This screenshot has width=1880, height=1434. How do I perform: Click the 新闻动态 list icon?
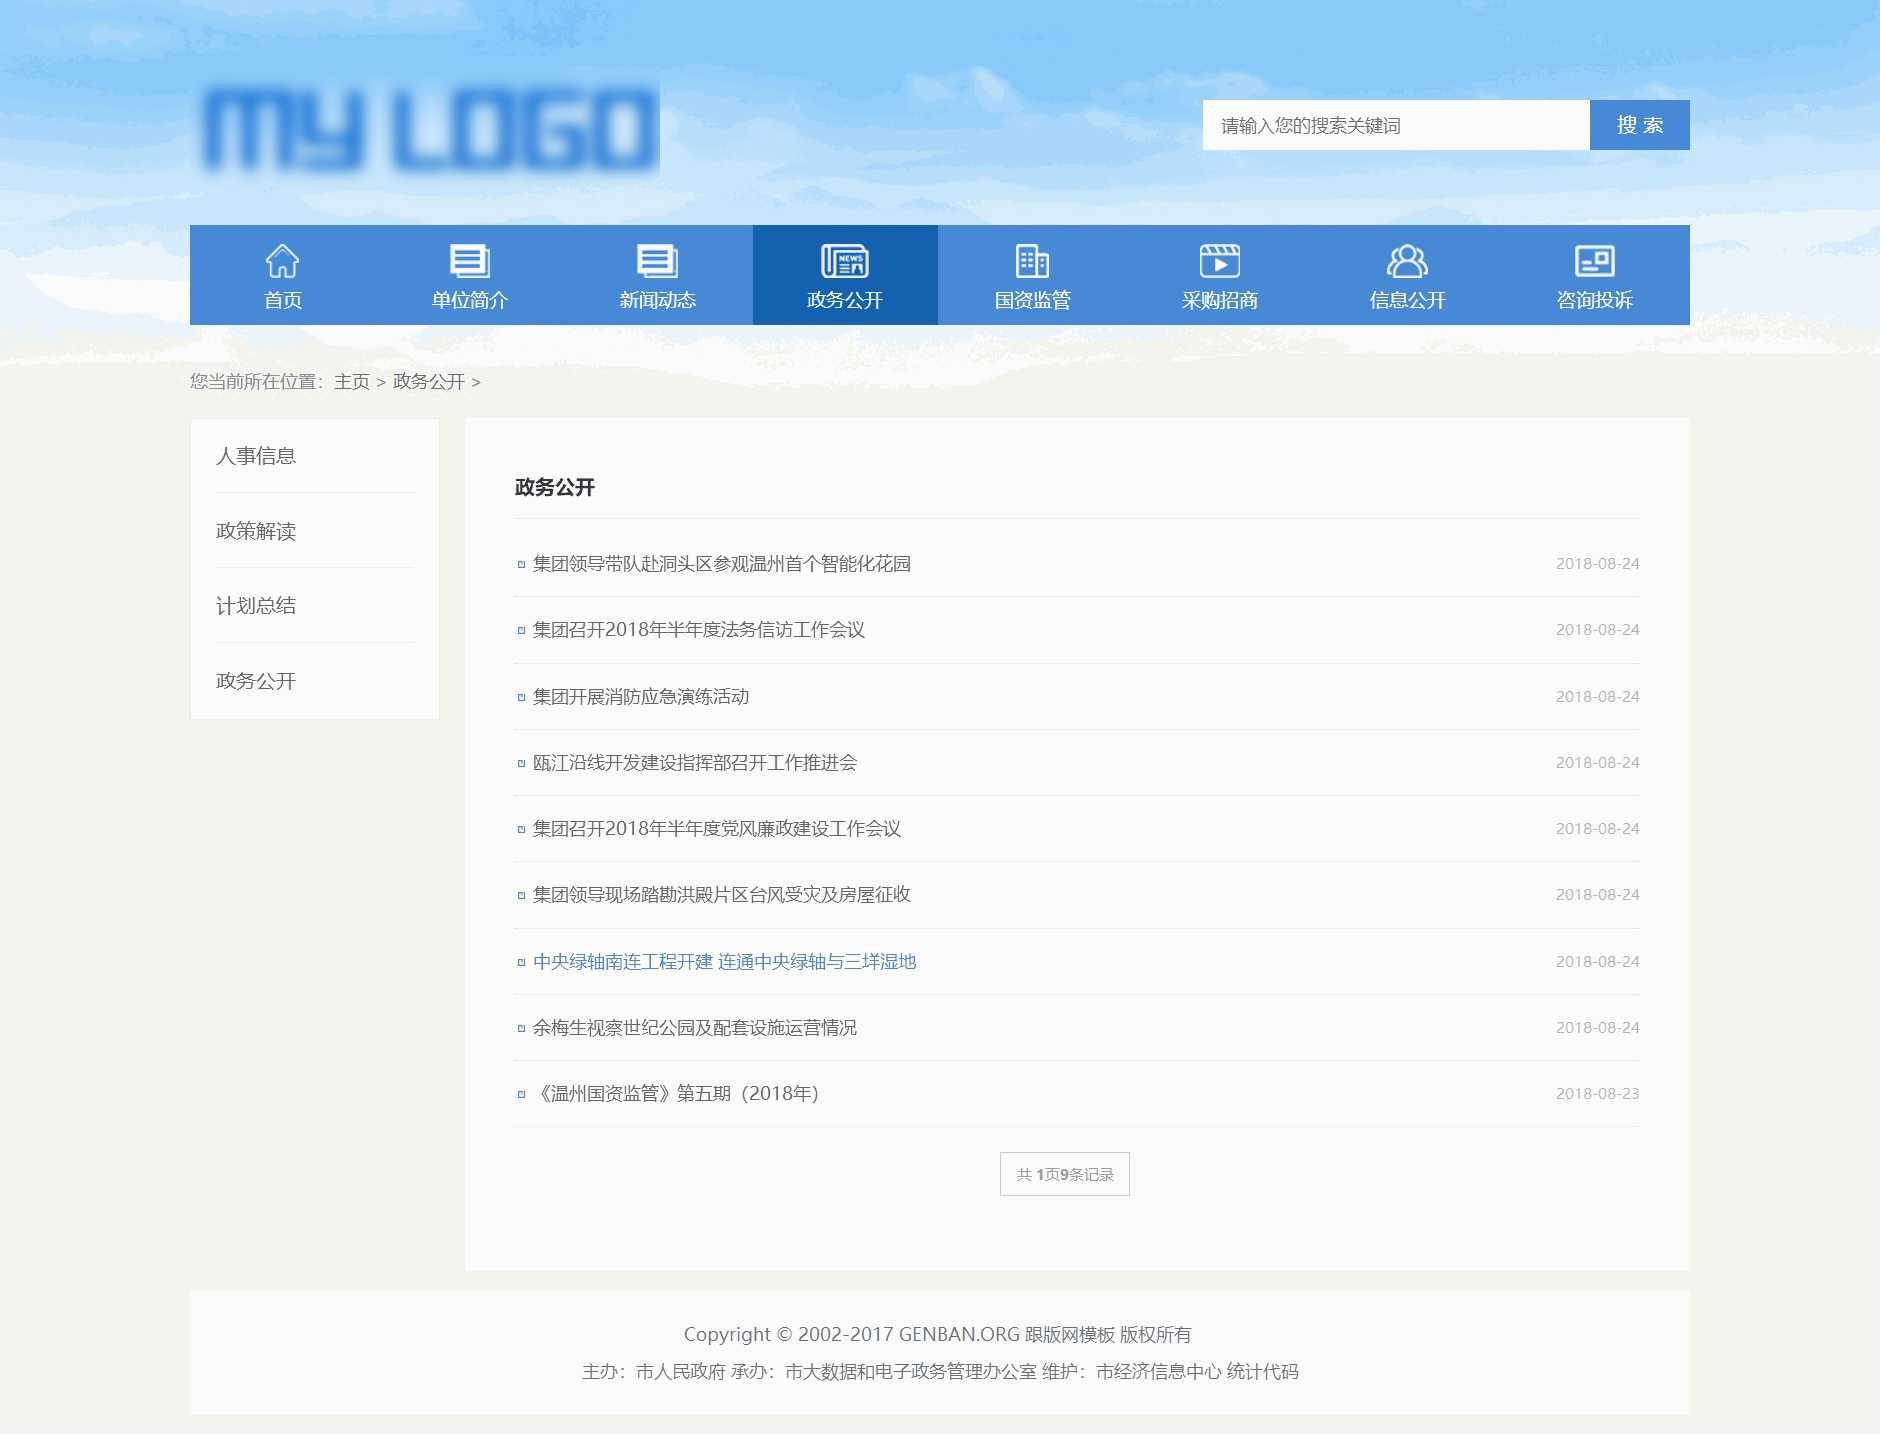(x=657, y=261)
